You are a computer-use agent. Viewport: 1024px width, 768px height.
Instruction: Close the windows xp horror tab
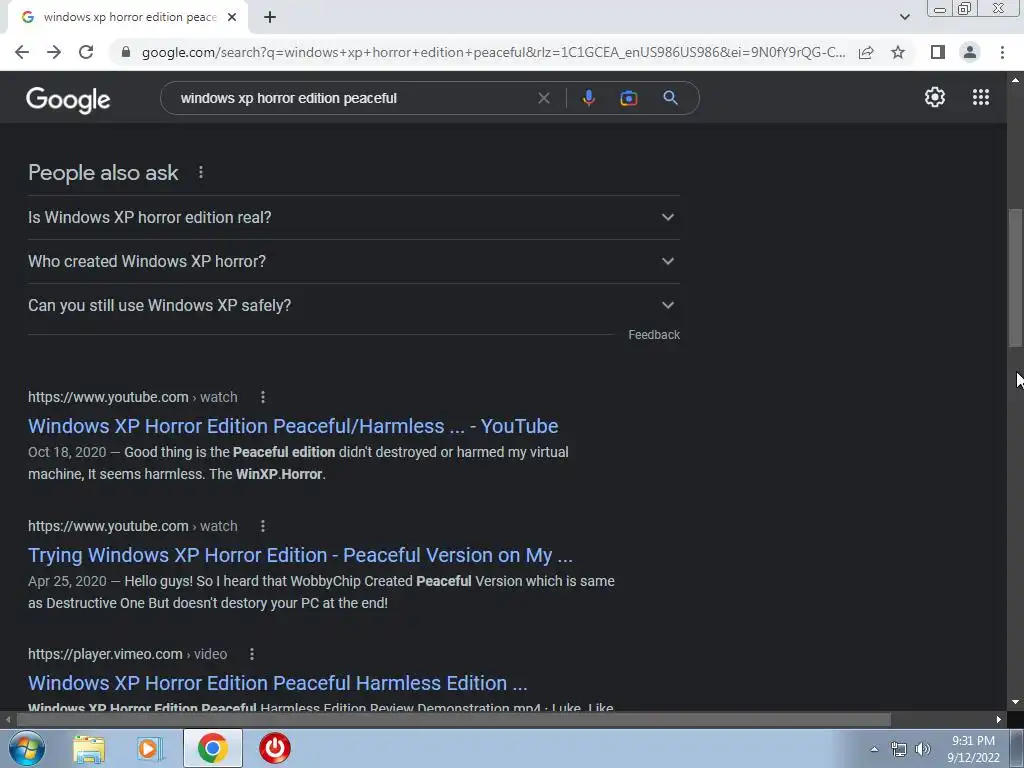click(232, 18)
